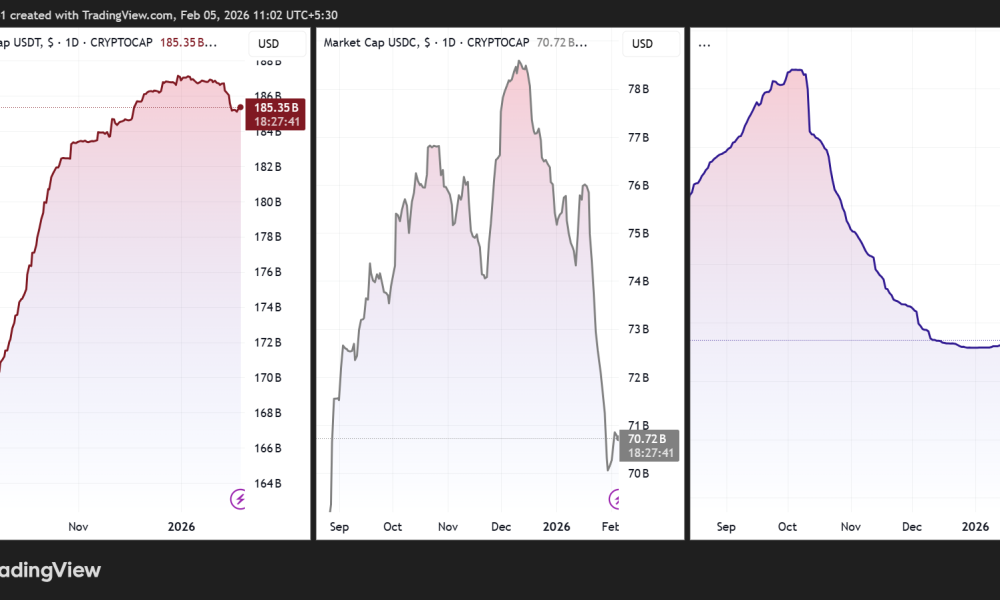Click the CRYPTOCAP label in the USDC legend
Viewport: 1000px width, 600px height.
tap(498, 43)
